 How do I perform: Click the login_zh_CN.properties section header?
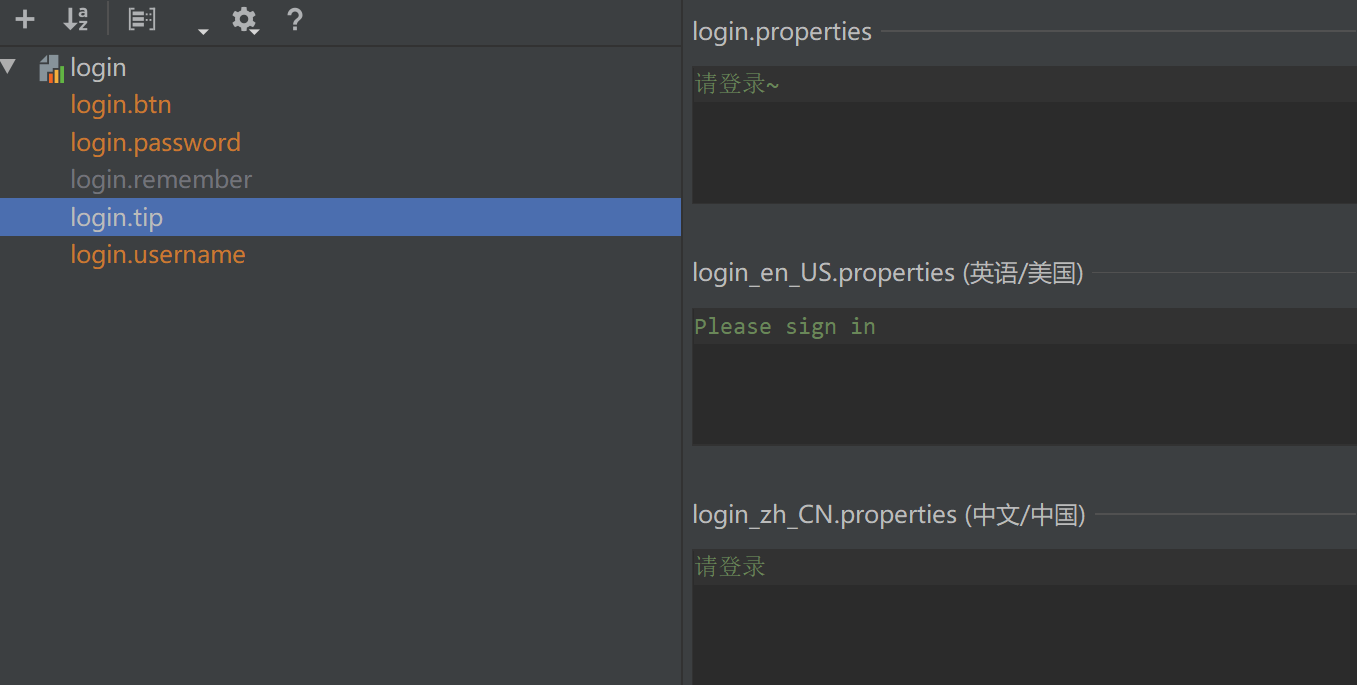coord(888,514)
